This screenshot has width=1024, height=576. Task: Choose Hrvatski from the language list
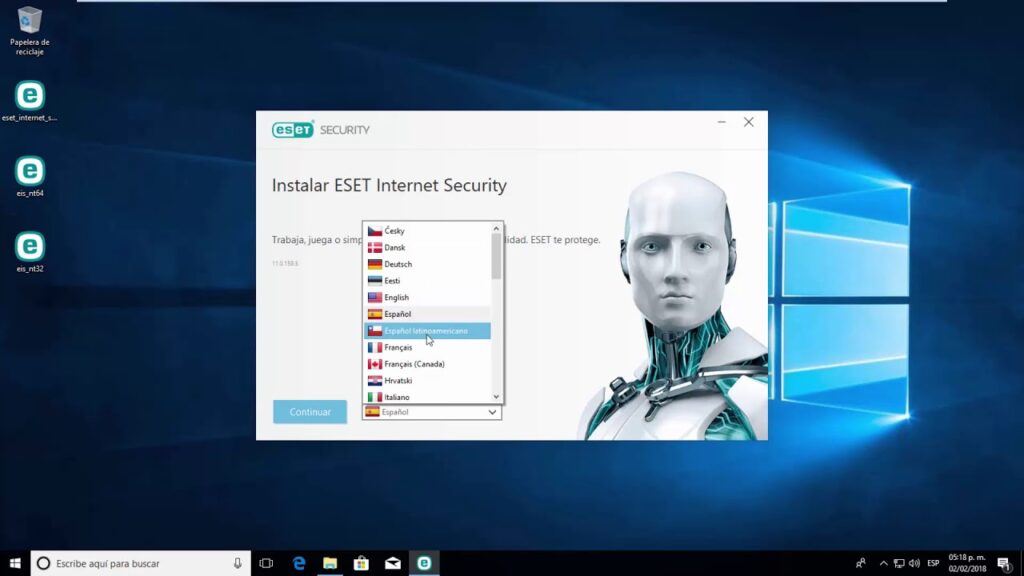pyautogui.click(x=427, y=381)
